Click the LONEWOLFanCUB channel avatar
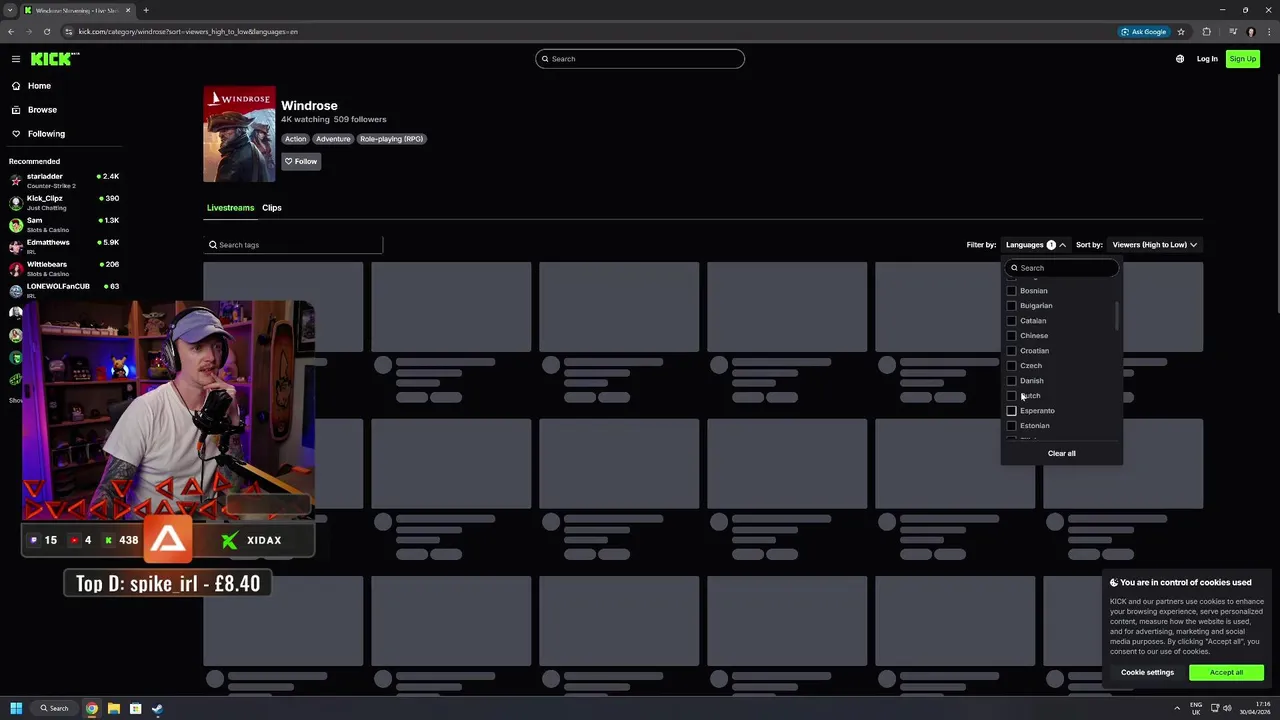The height and width of the screenshot is (720, 1280). coord(16,290)
